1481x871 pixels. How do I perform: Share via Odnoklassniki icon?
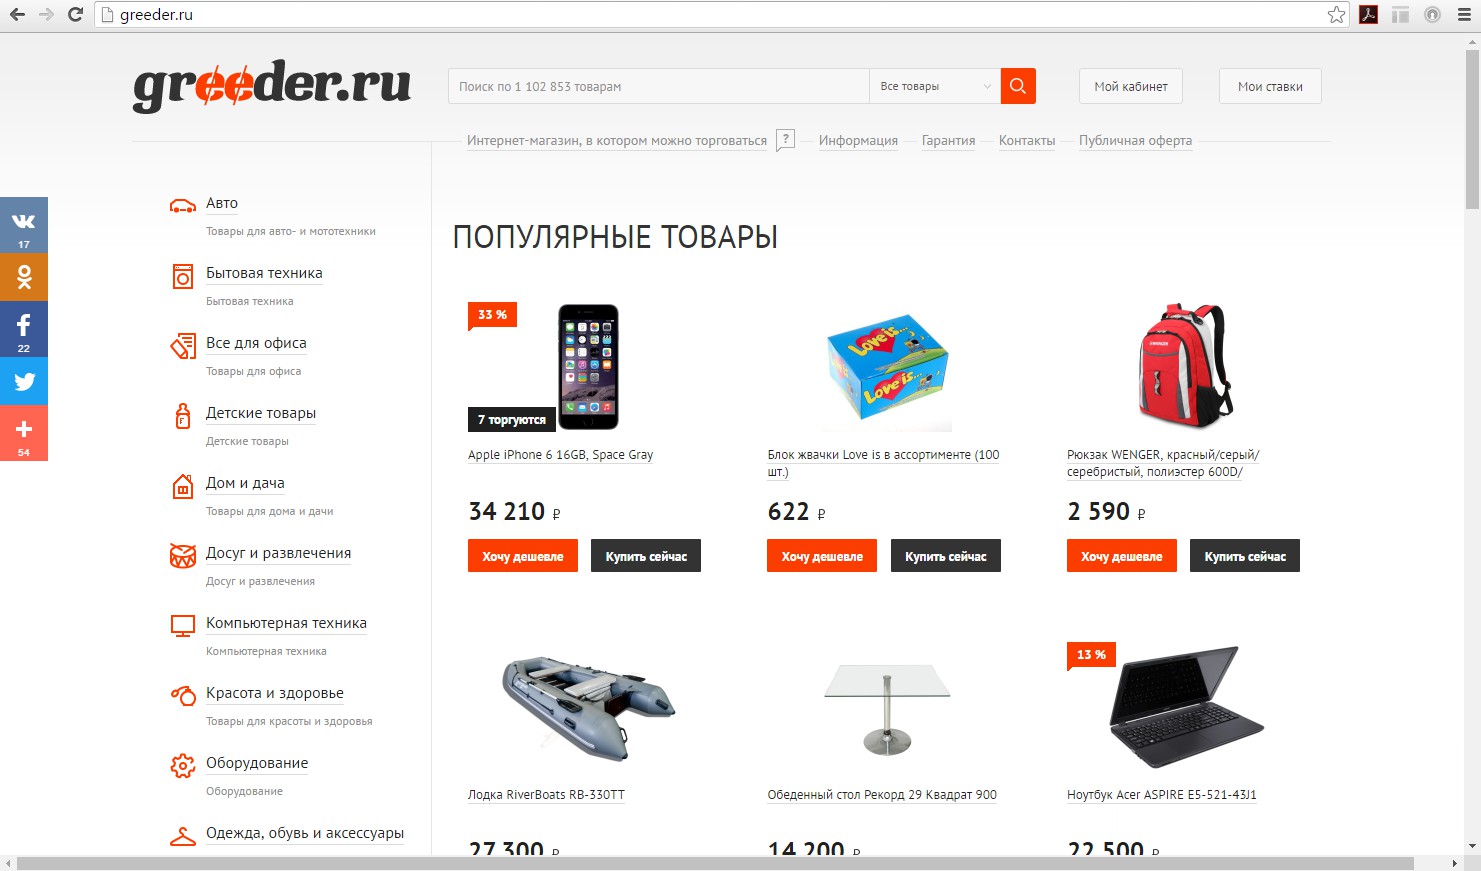click(24, 277)
